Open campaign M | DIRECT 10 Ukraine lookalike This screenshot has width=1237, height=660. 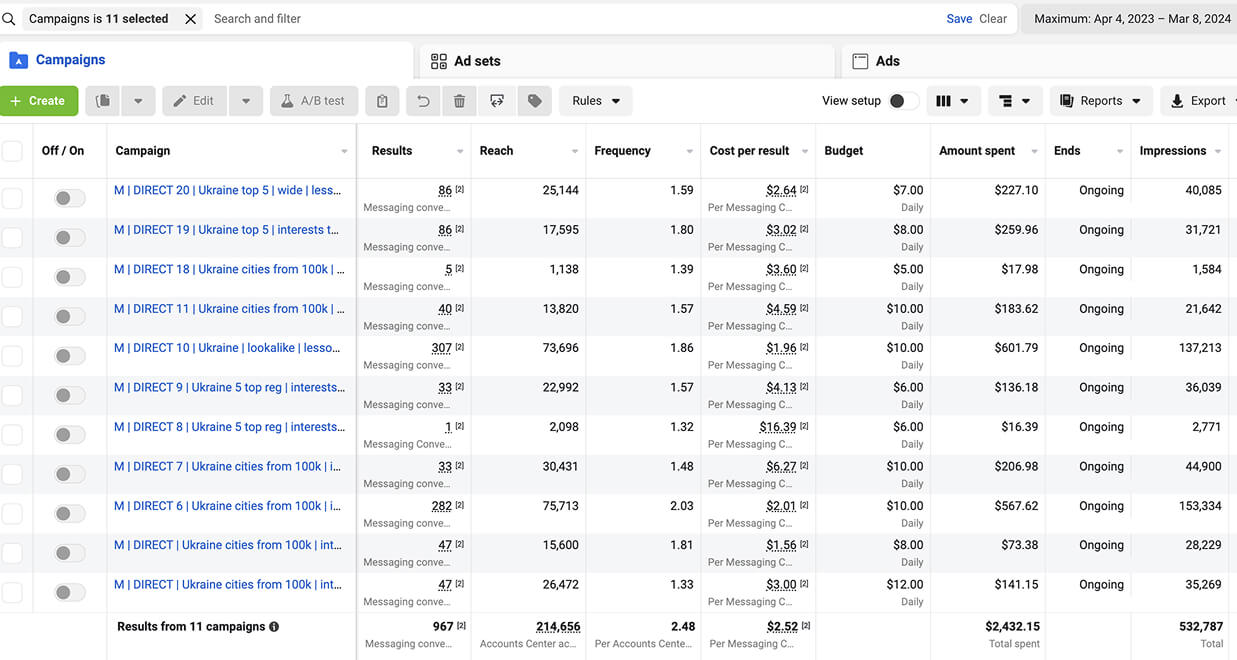[x=229, y=348]
